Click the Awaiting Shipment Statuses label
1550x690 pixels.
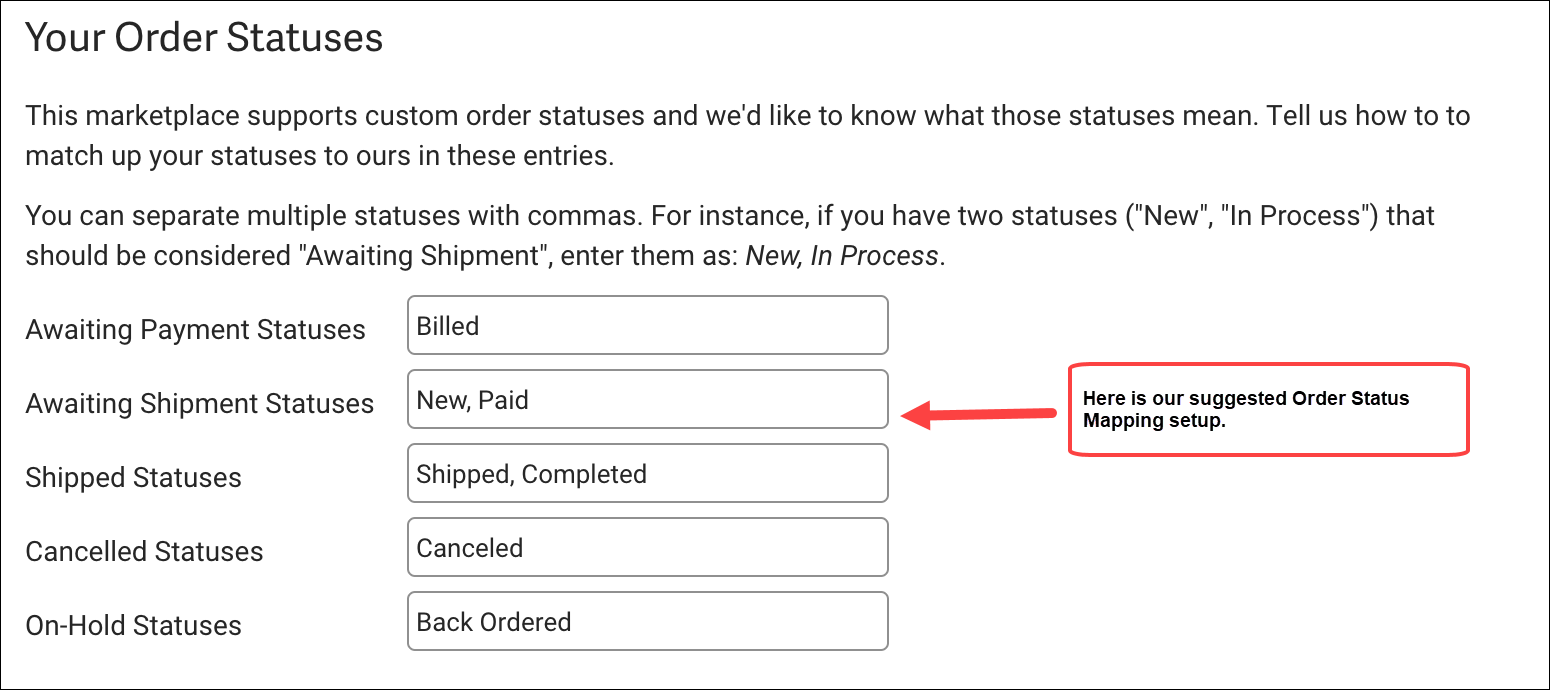click(200, 404)
